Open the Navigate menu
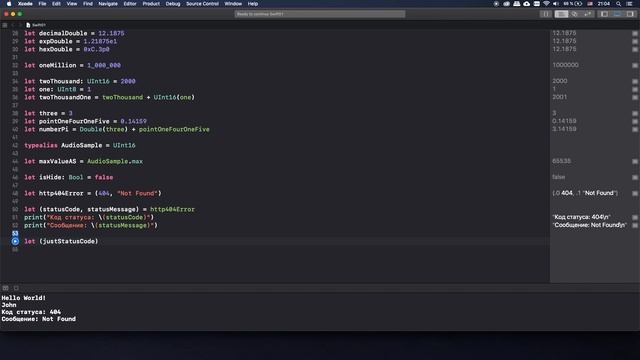This screenshot has height=360, width=640. coord(108,4)
